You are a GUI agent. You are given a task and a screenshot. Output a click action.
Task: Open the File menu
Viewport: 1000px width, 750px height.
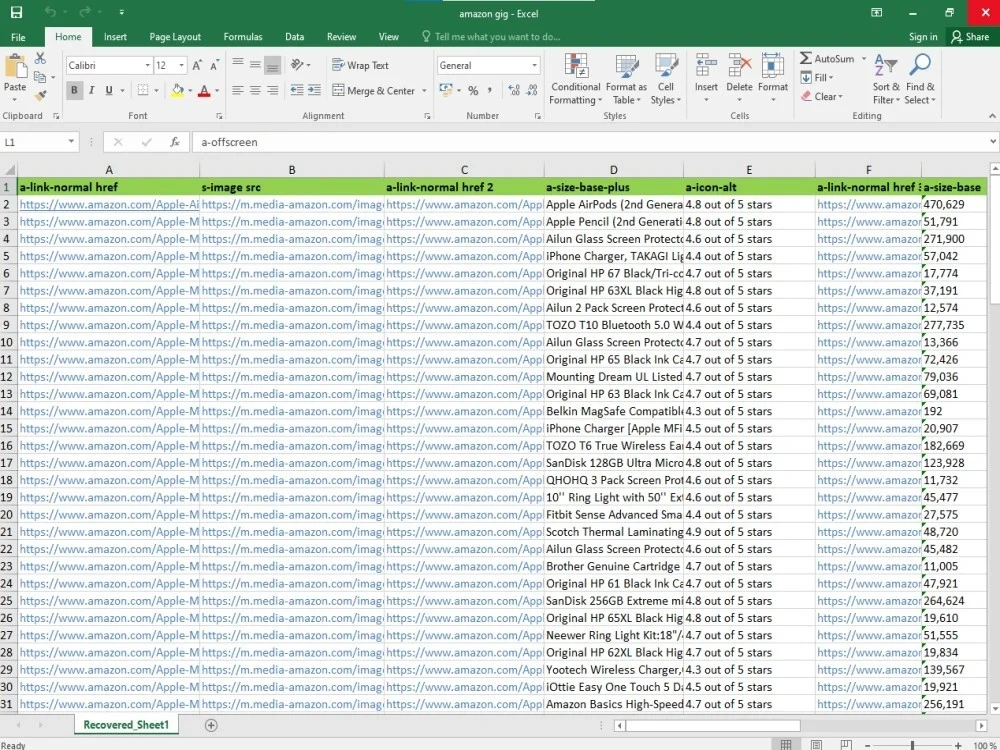18,37
